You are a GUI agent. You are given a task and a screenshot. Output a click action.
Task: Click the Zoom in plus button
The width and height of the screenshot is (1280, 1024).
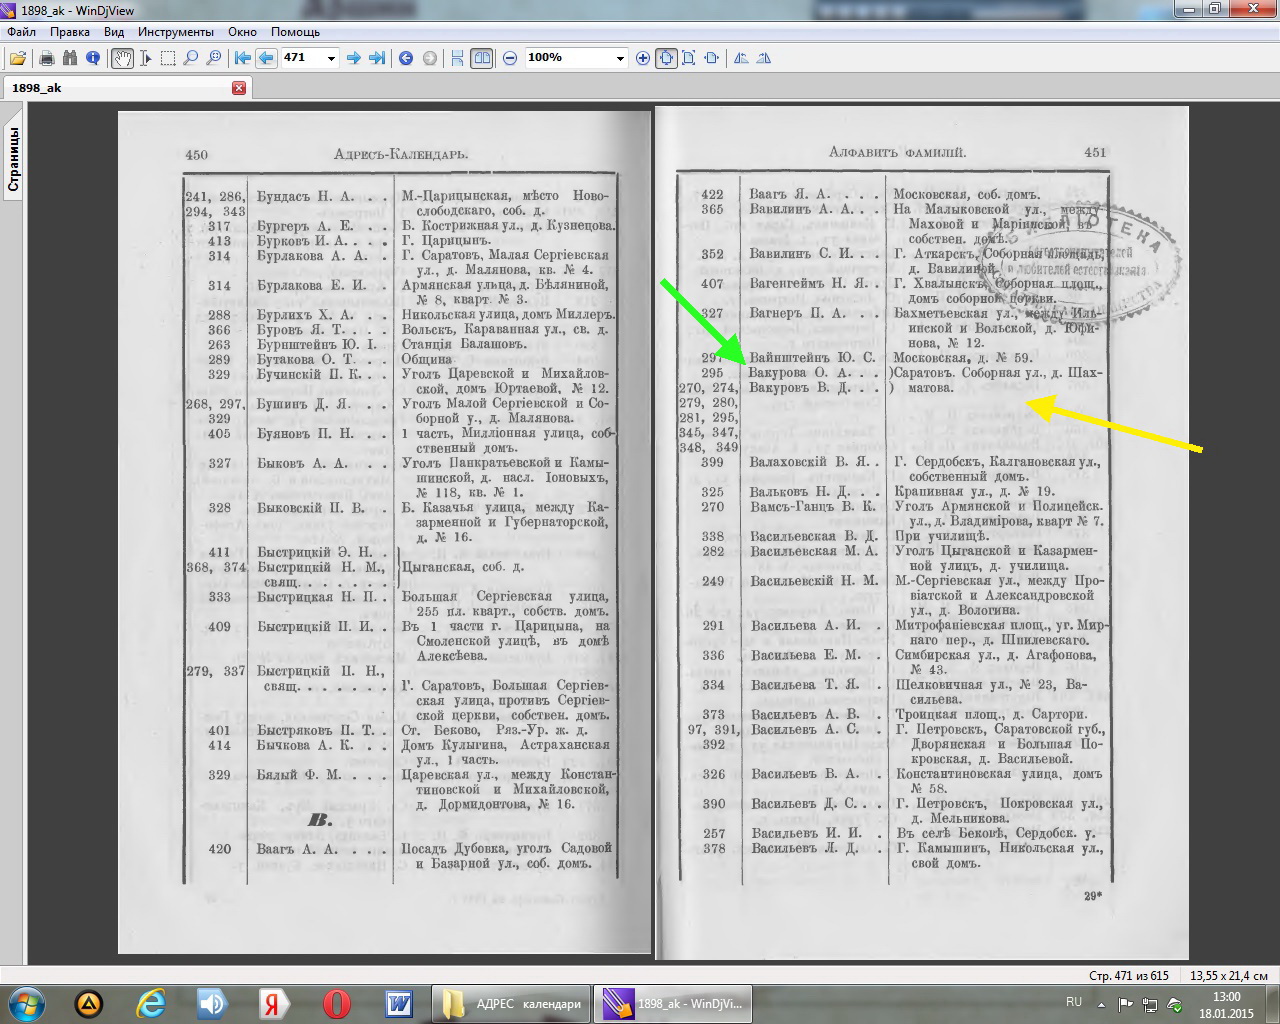coord(643,58)
